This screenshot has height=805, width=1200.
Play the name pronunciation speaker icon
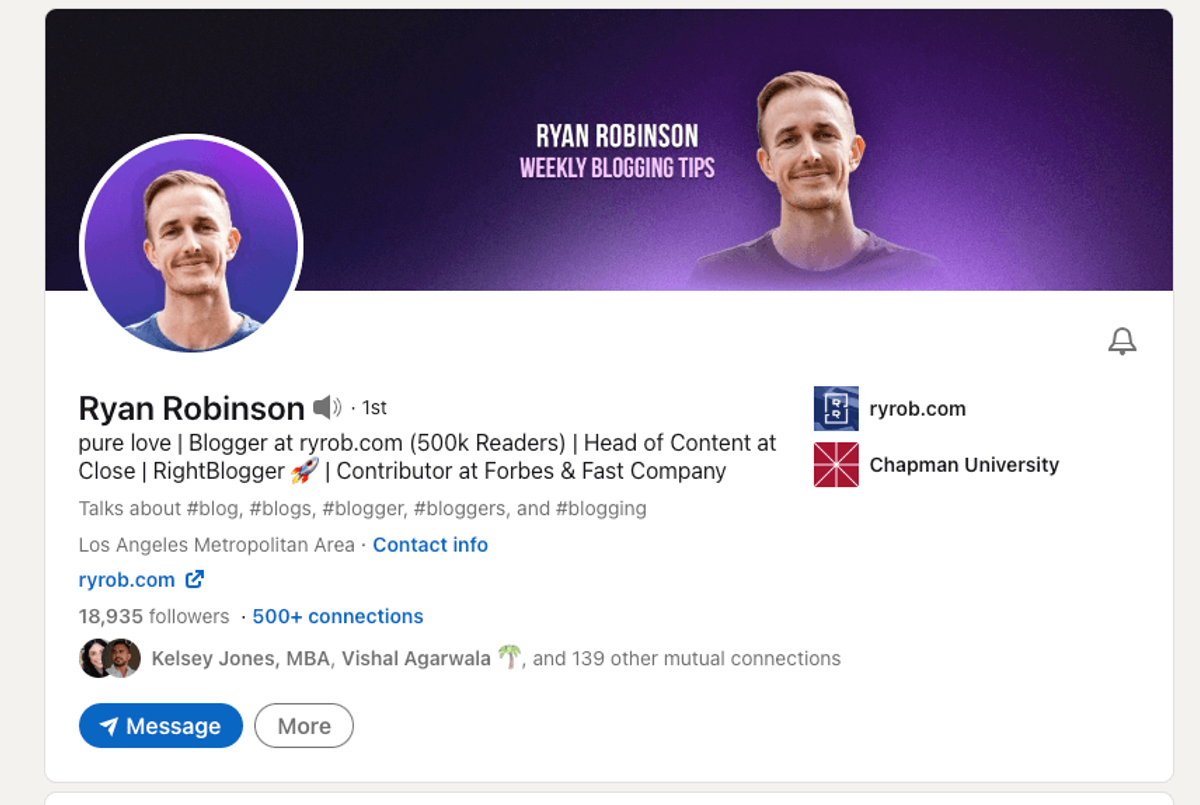[327, 407]
